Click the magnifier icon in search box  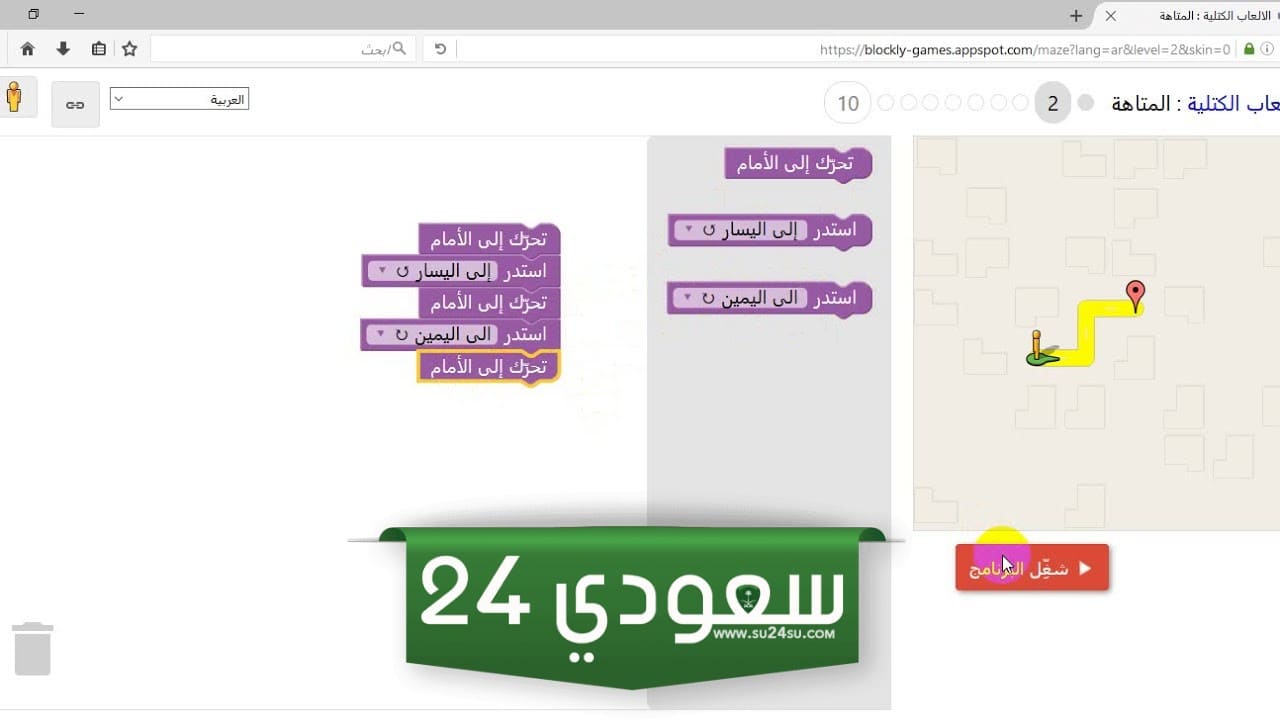(399, 48)
